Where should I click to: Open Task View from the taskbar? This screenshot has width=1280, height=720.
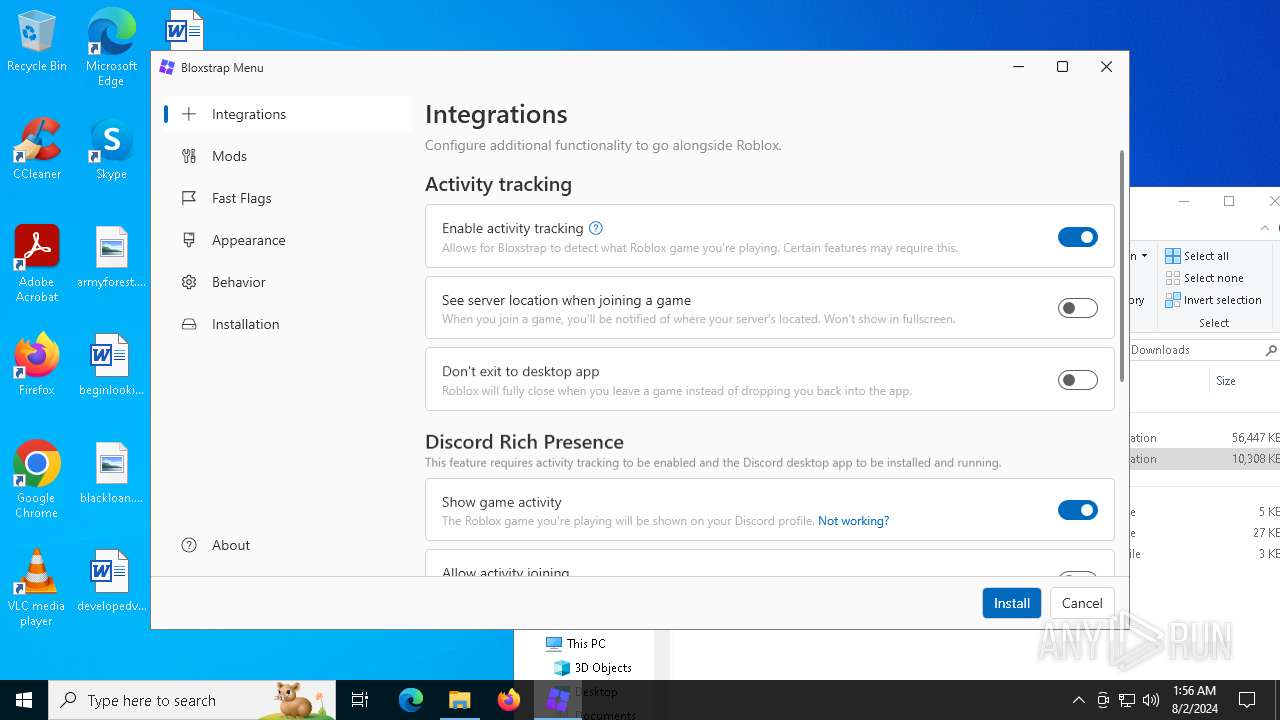[360, 700]
